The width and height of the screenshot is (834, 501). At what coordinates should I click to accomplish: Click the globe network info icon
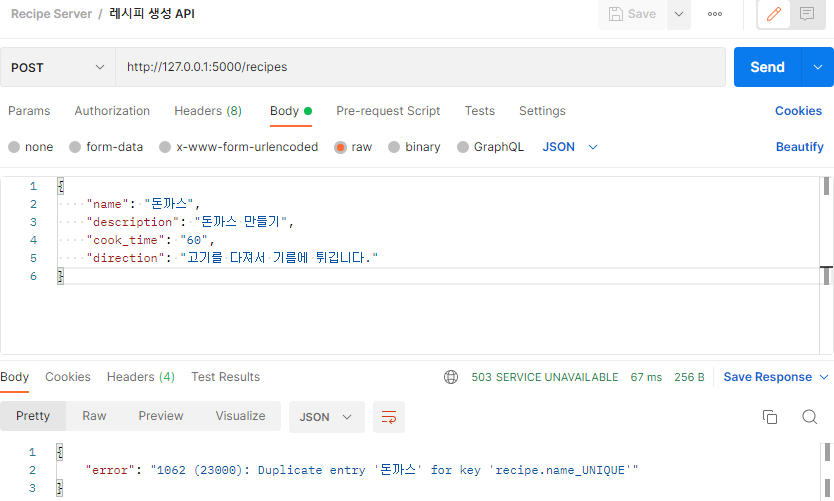451,377
